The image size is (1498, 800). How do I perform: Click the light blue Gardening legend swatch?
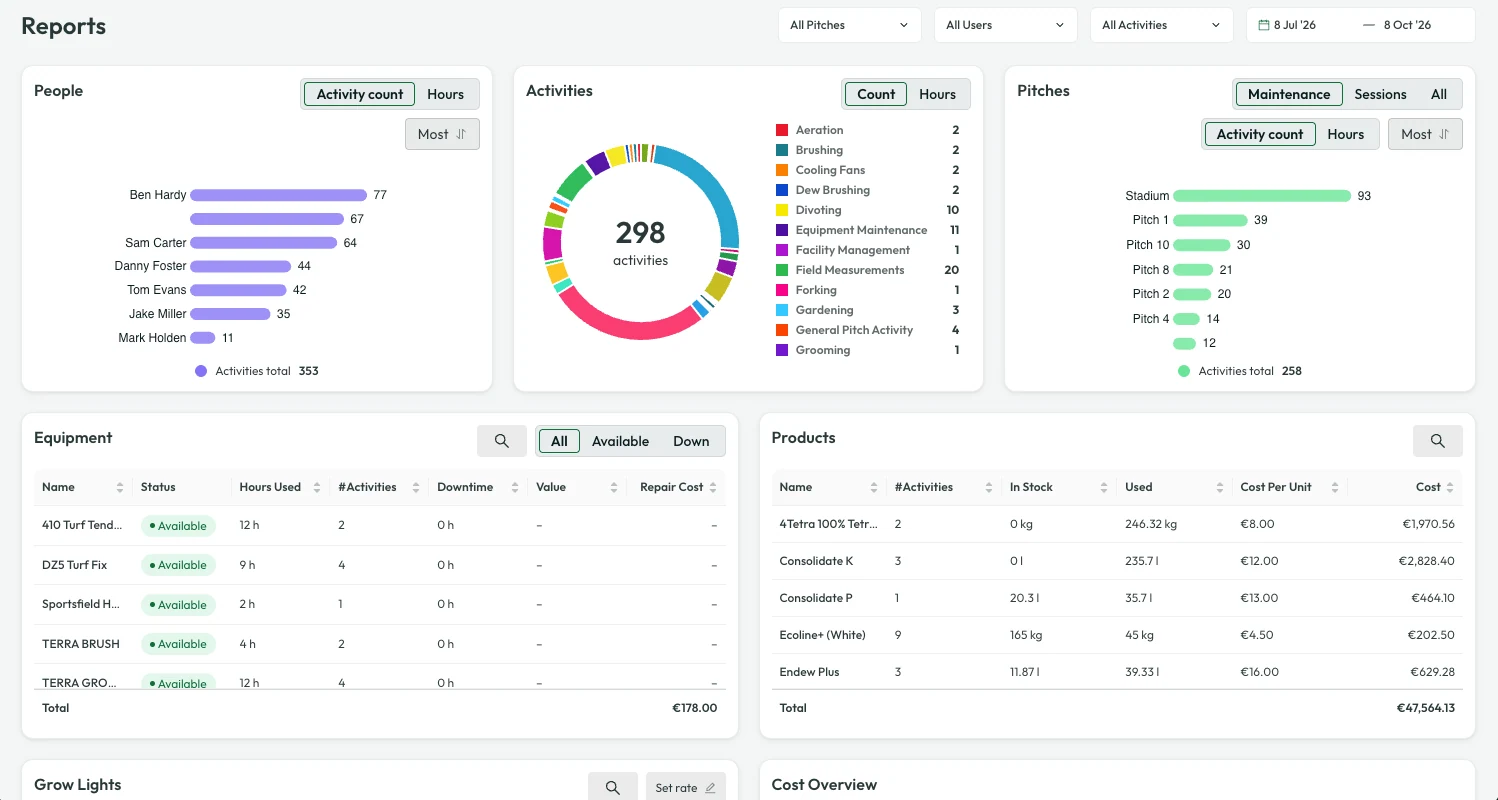tap(782, 310)
